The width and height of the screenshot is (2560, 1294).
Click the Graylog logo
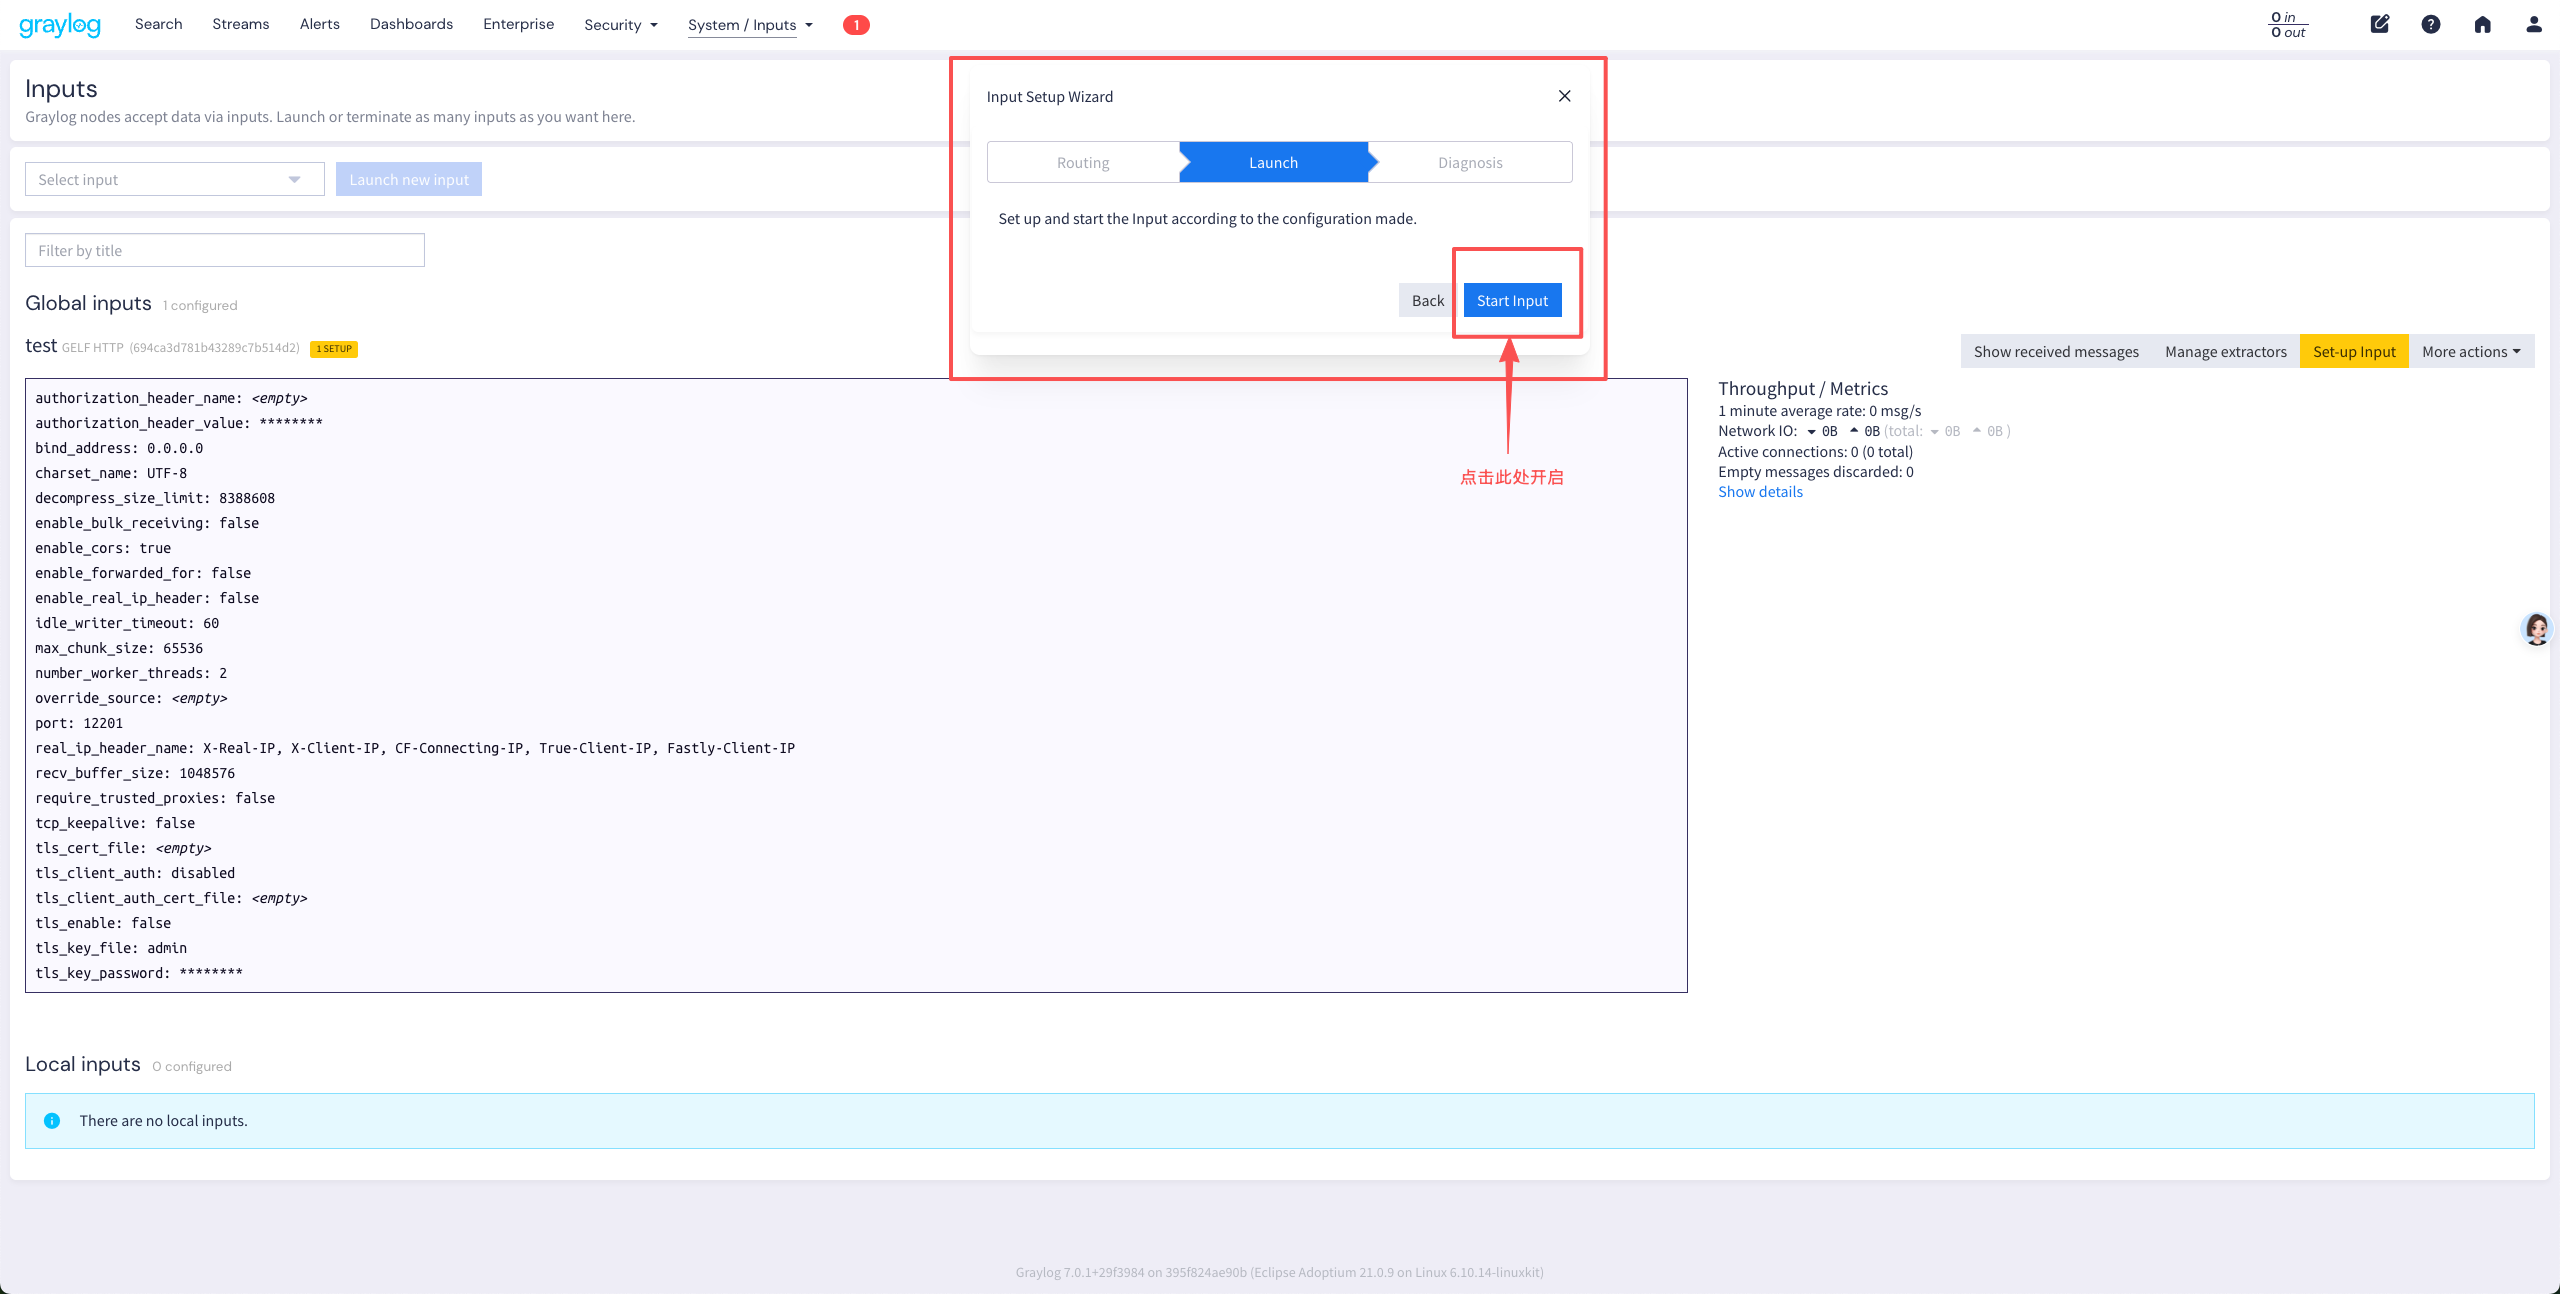60,25
